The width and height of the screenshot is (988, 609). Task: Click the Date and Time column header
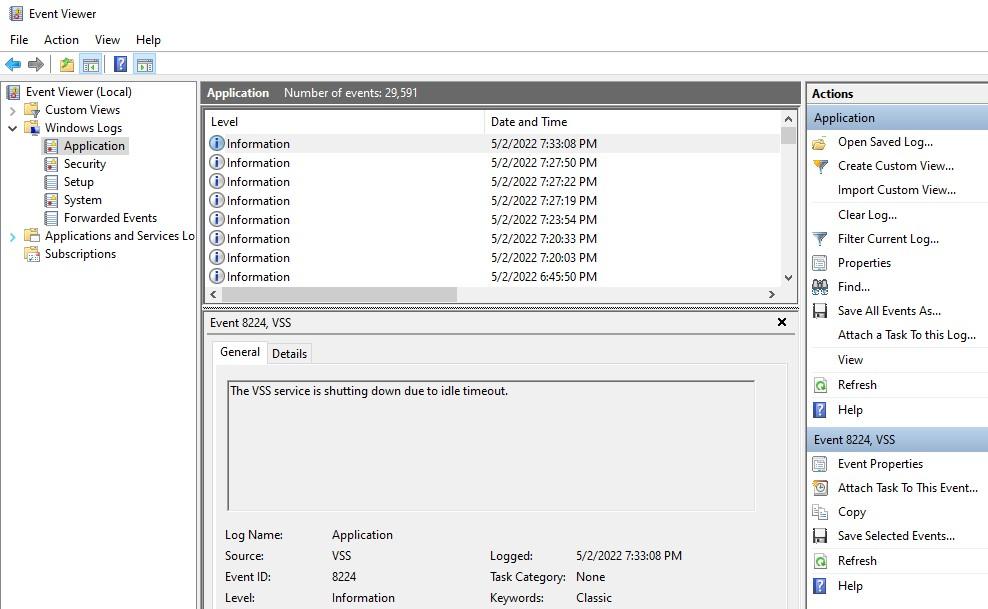[633, 122]
